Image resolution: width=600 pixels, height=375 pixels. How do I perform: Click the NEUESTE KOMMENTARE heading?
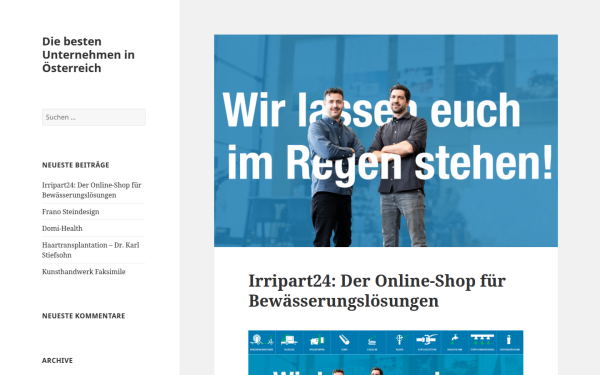click(x=84, y=316)
